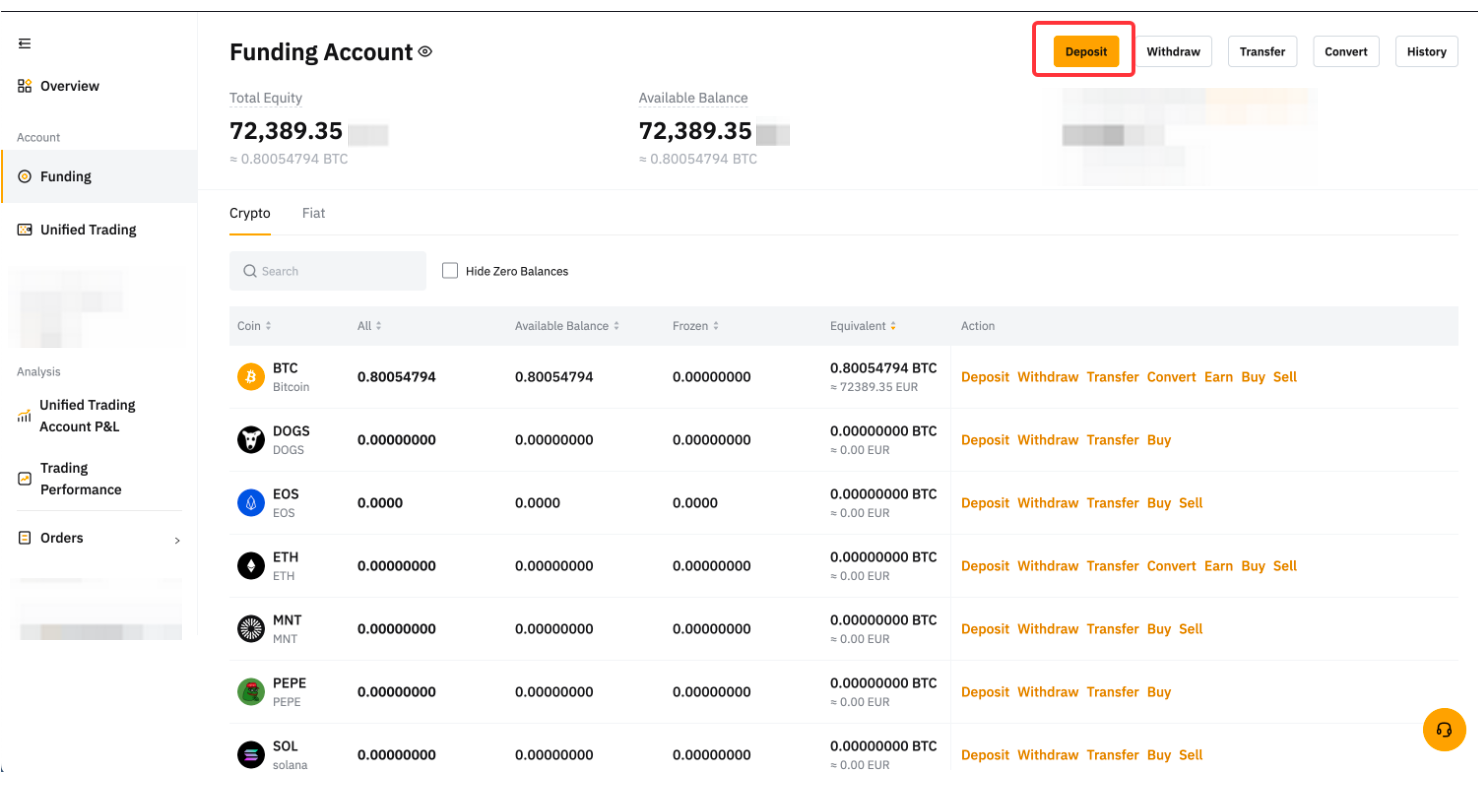Enable the Hide Zero Balances checkbox
1478x792 pixels.
tap(450, 271)
